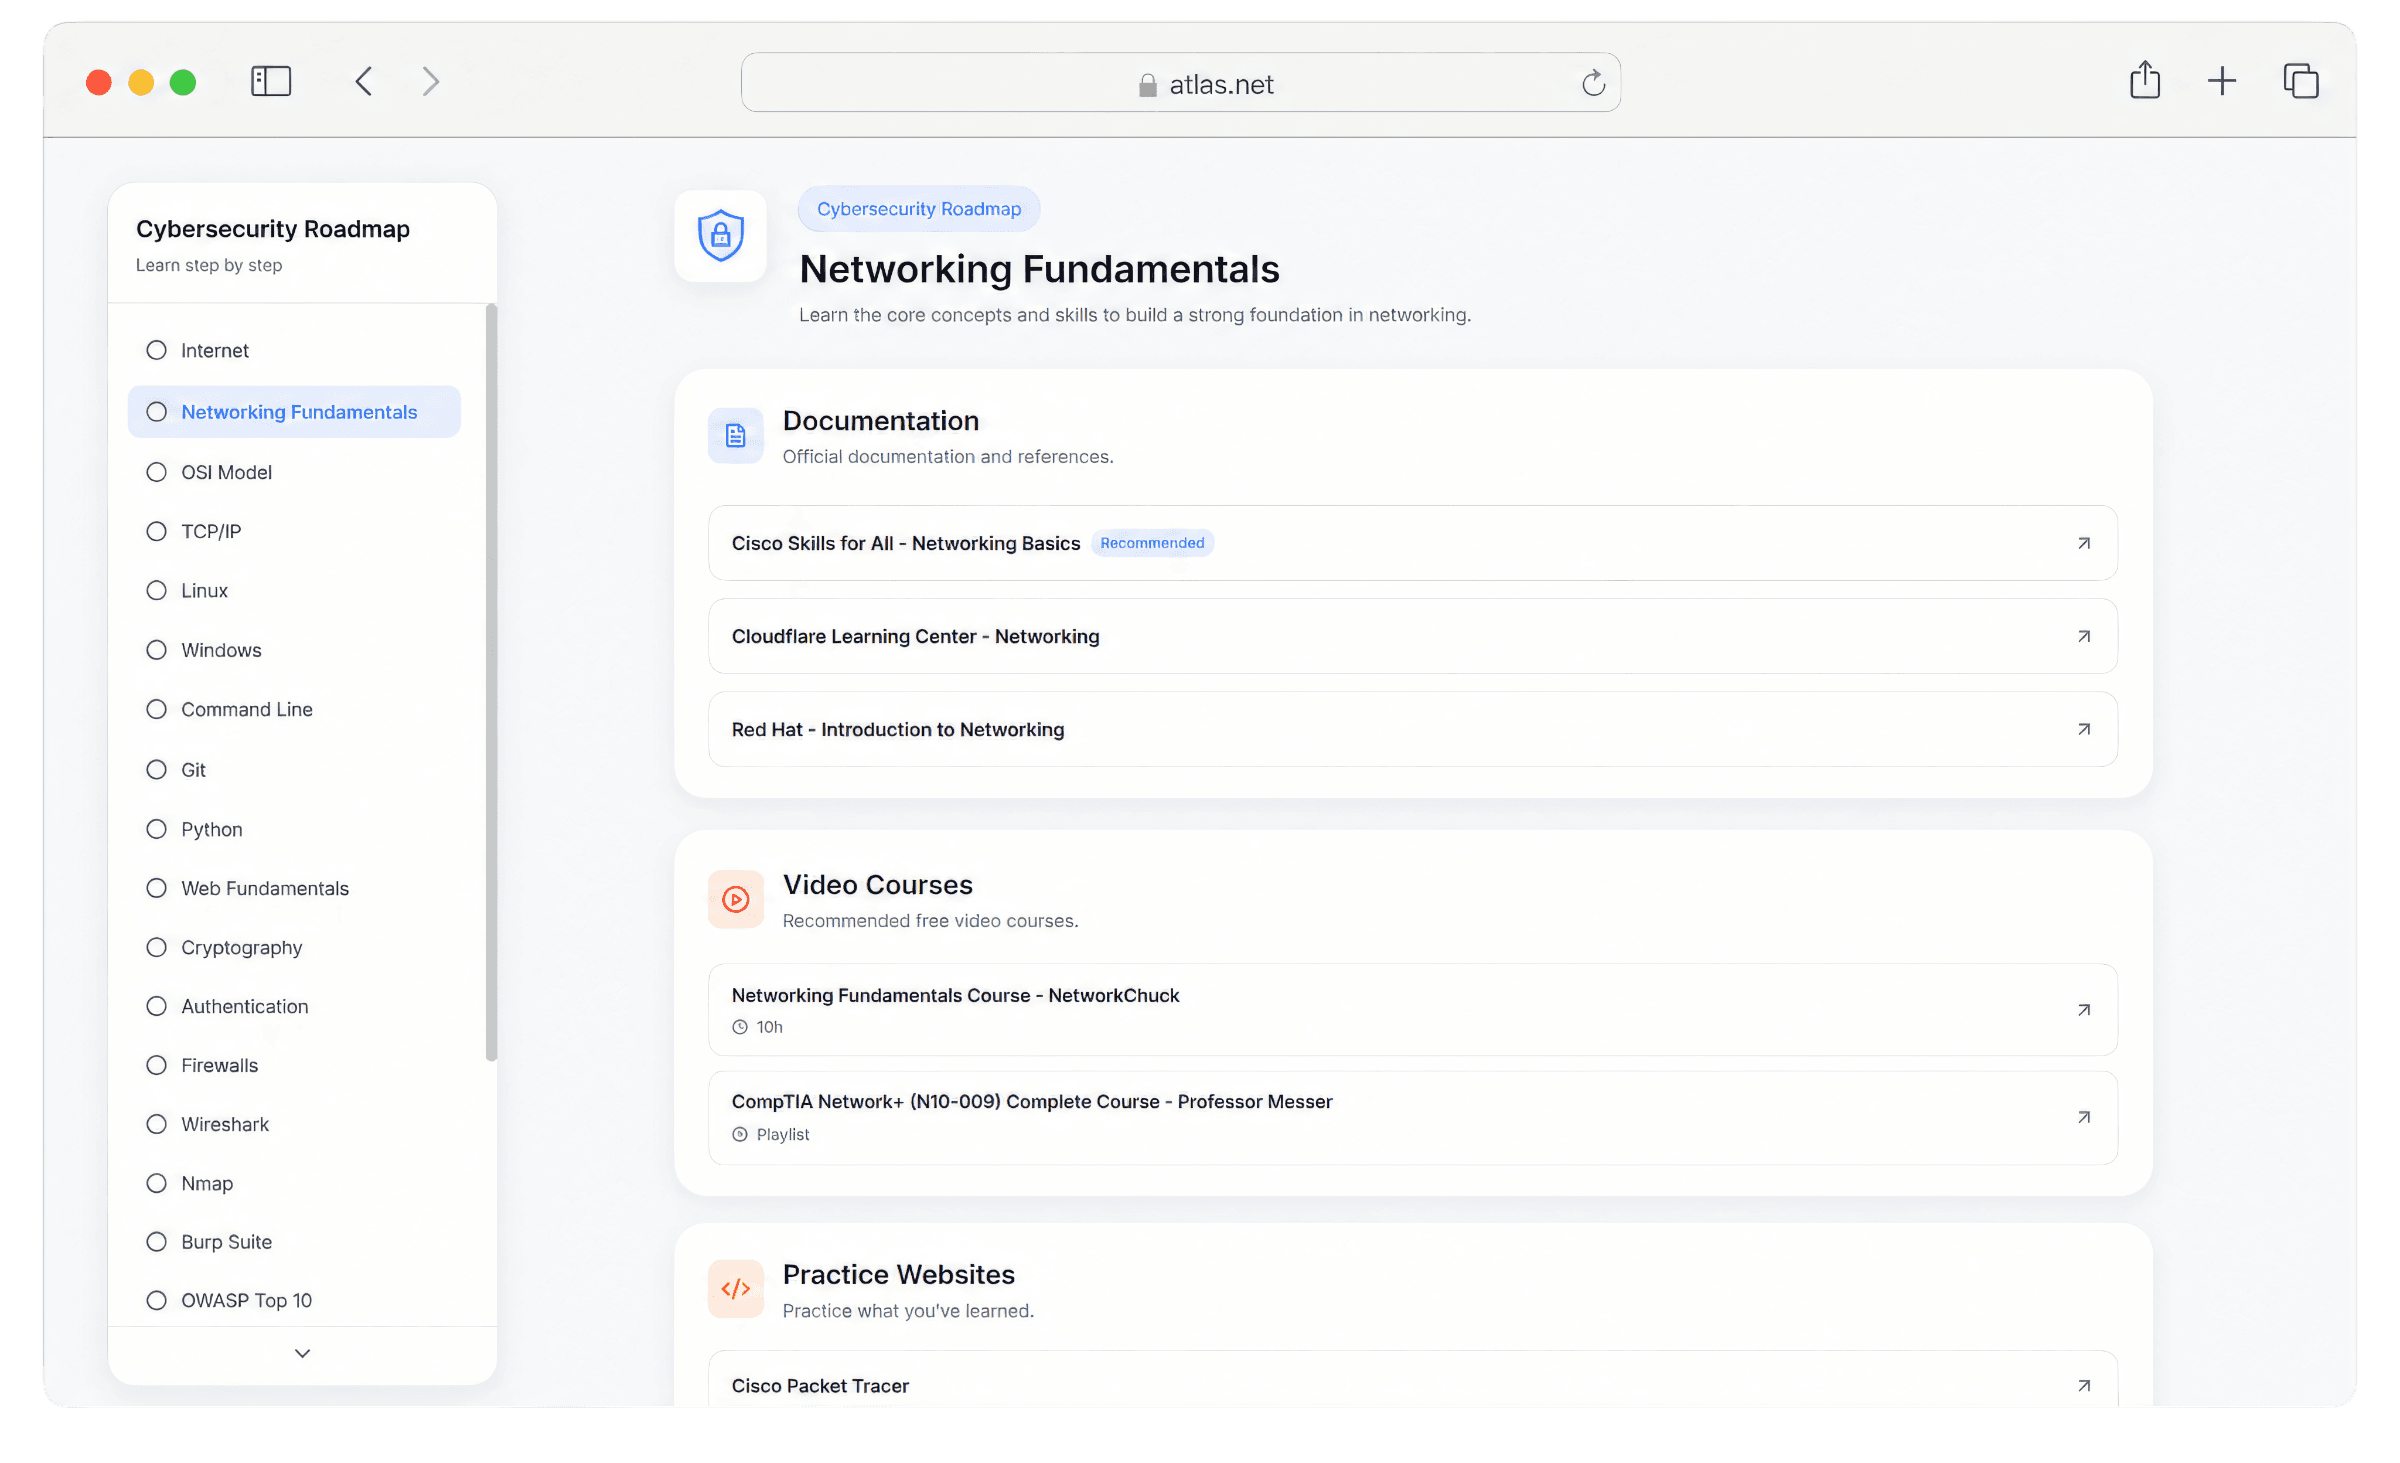Open Cisco Skills for All - Networking Basics
The image size is (2400, 1463).
tap(1412, 543)
